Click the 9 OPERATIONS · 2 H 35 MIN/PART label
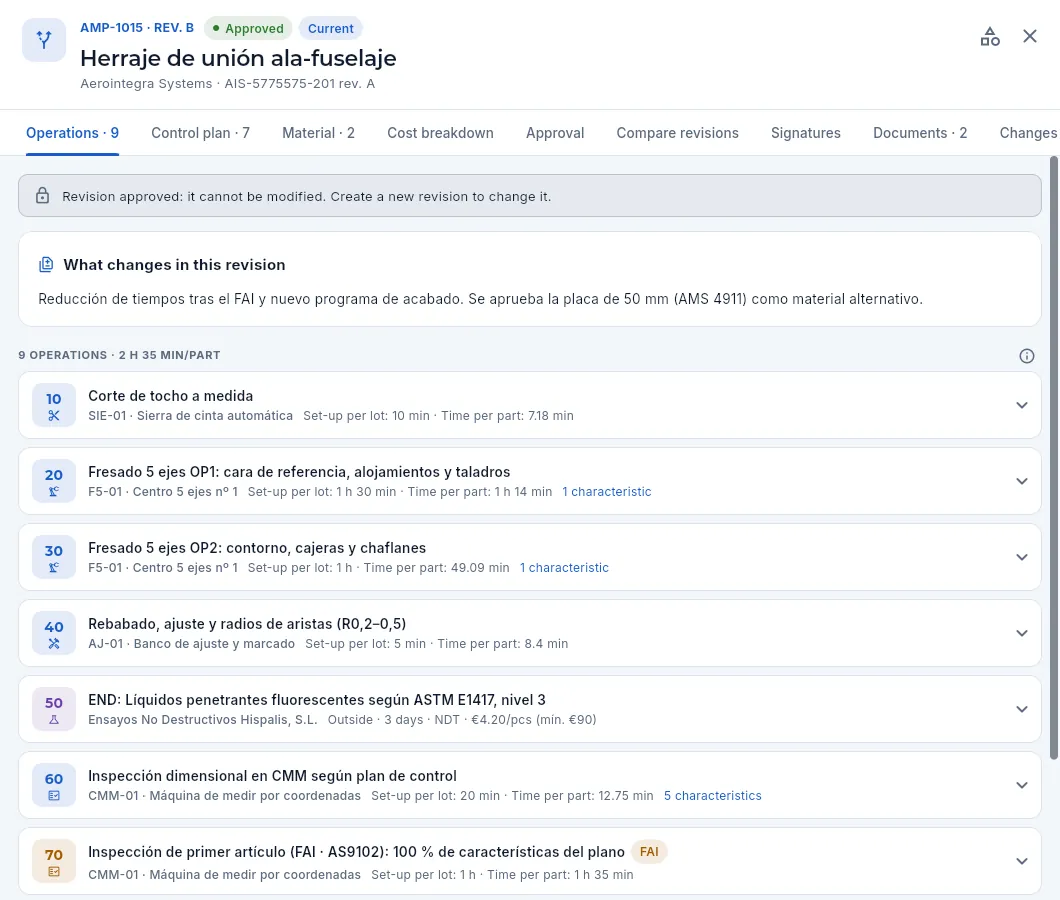 tap(120, 355)
